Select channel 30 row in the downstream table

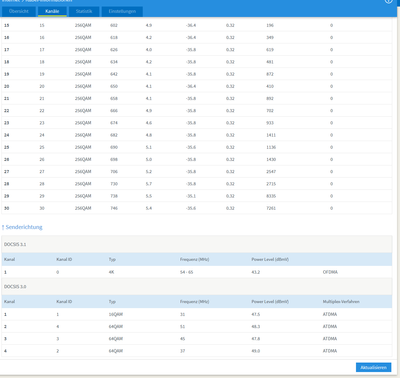197,208
